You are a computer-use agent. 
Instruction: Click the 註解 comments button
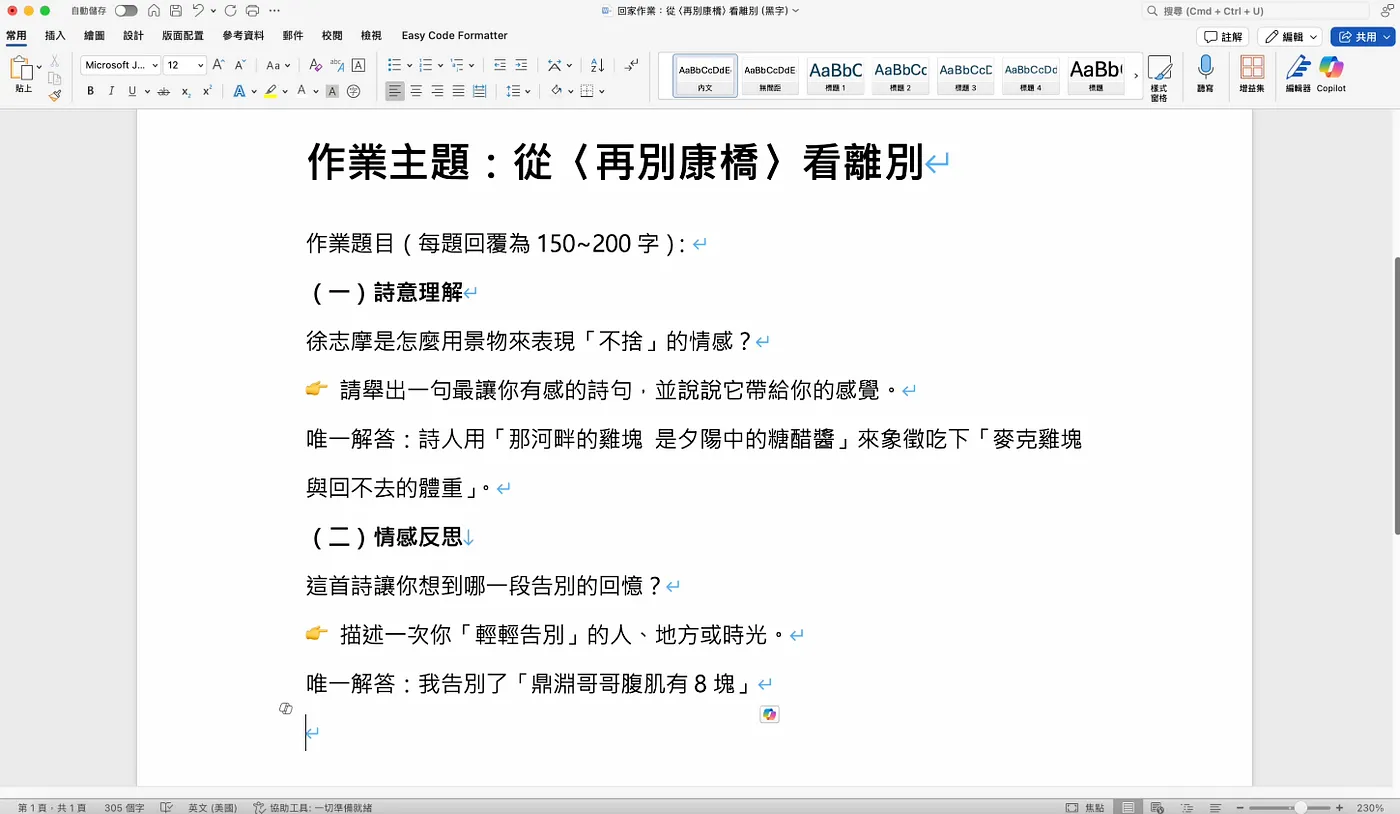pyautogui.click(x=1223, y=37)
